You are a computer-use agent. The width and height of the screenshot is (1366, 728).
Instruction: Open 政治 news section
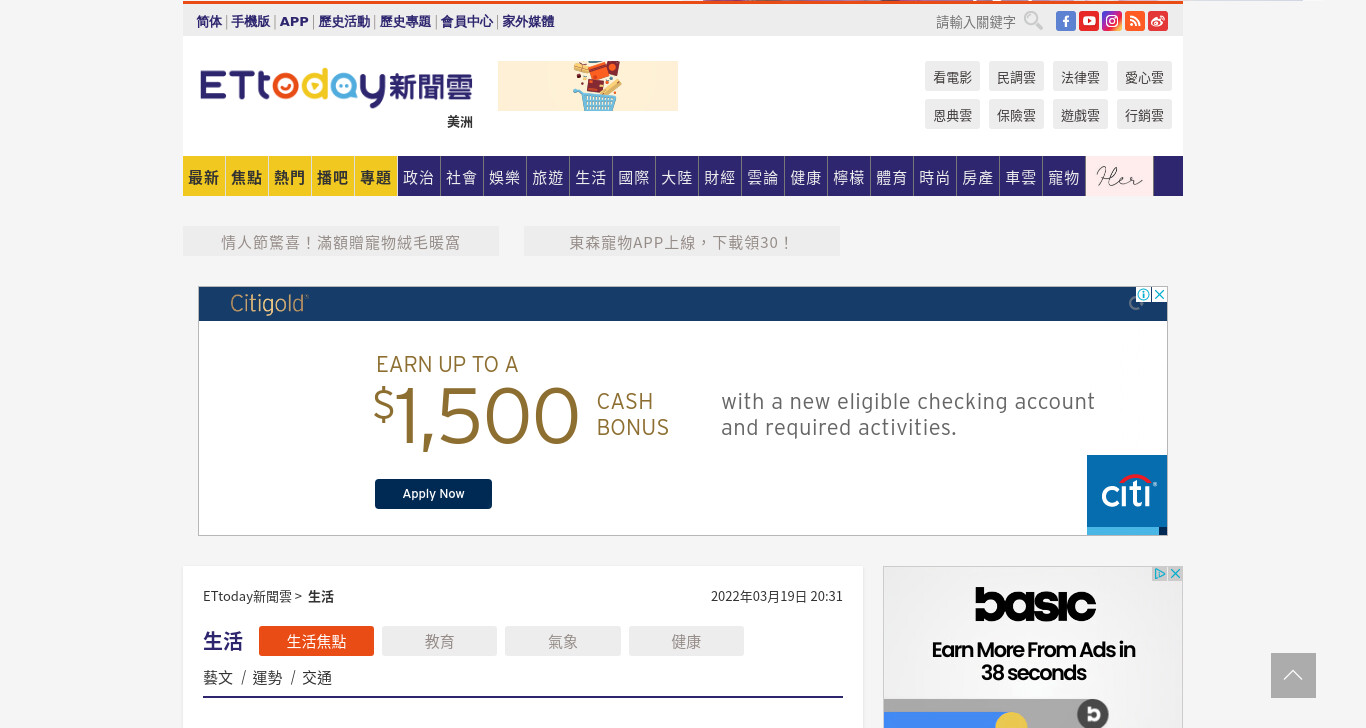419,176
